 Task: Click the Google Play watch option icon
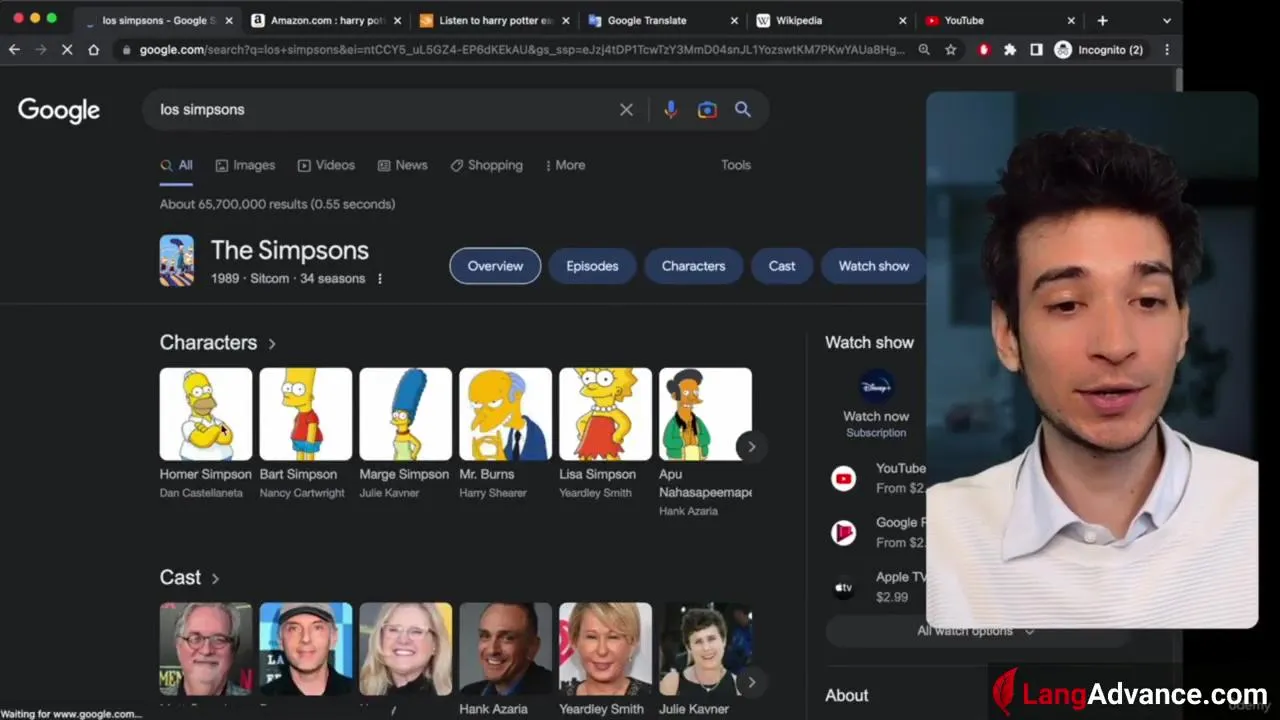(844, 533)
